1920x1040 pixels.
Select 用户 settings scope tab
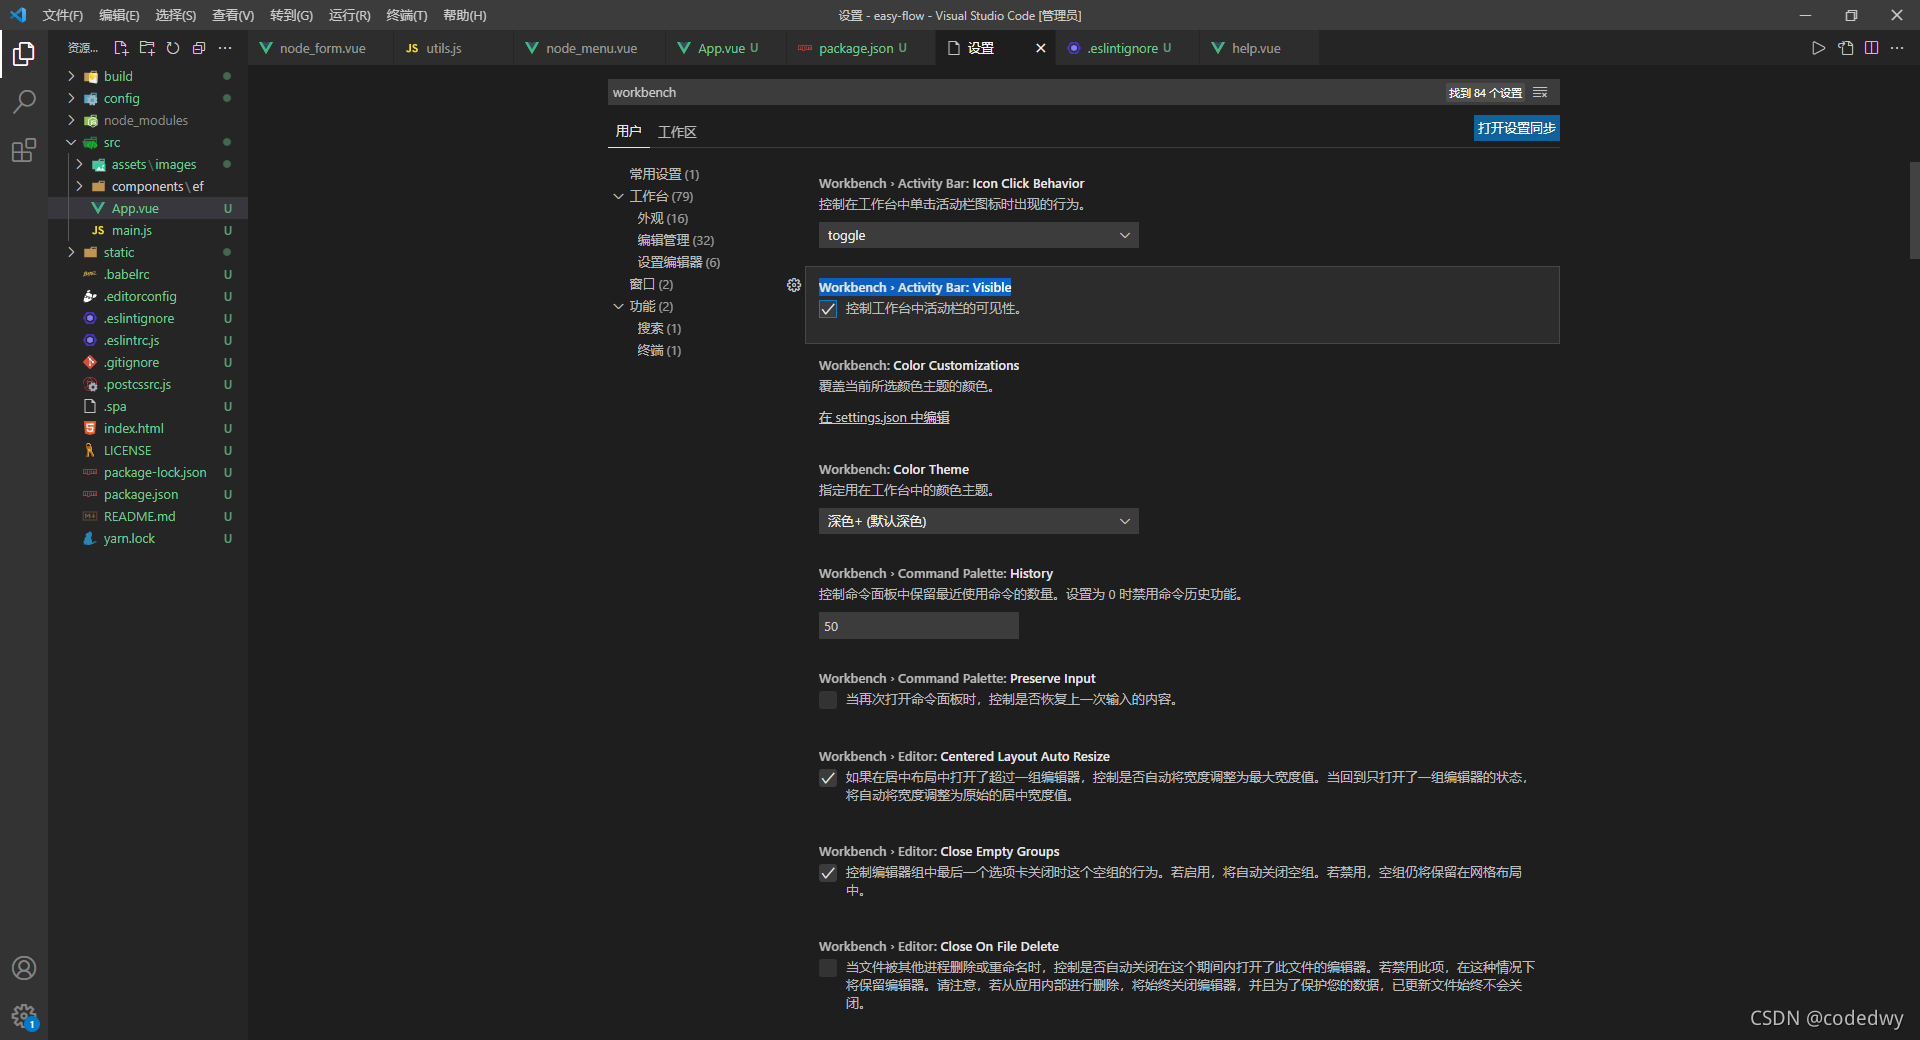coord(628,131)
